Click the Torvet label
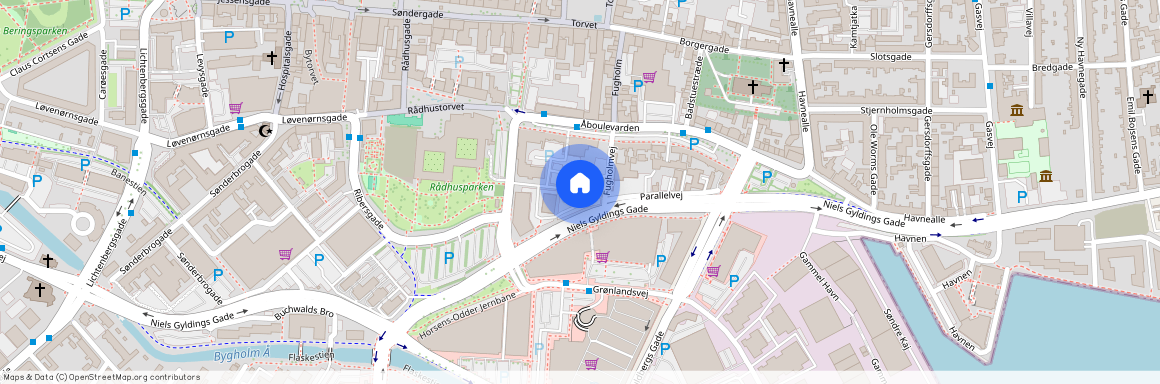Viewport: 1160px width, 384px height. coord(584,24)
